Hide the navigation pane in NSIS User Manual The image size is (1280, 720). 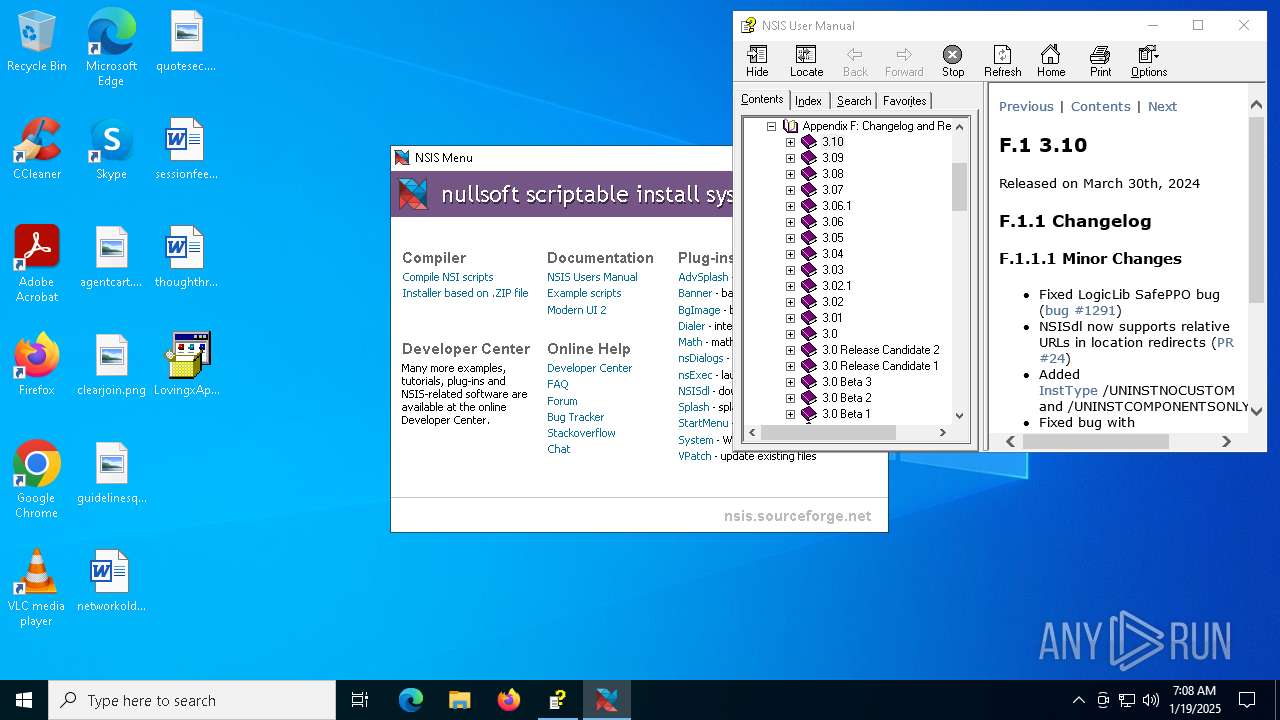pyautogui.click(x=757, y=61)
